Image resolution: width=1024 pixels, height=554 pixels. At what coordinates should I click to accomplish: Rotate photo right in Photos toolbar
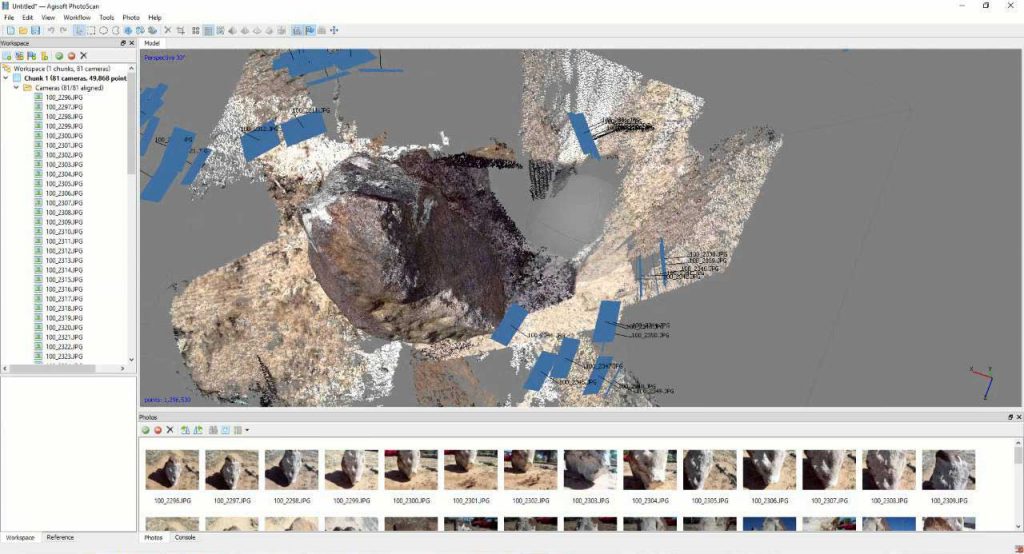point(198,430)
